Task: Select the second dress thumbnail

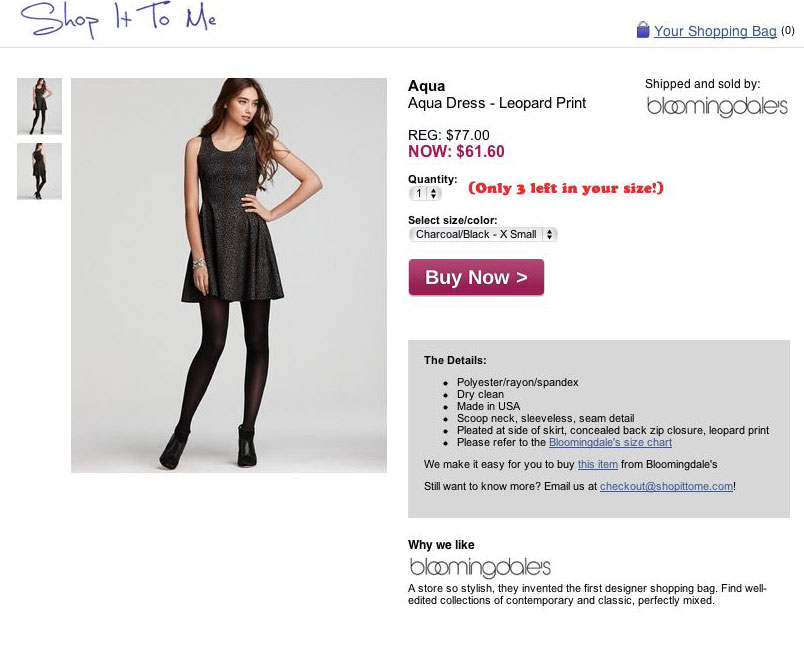Action: [x=39, y=171]
